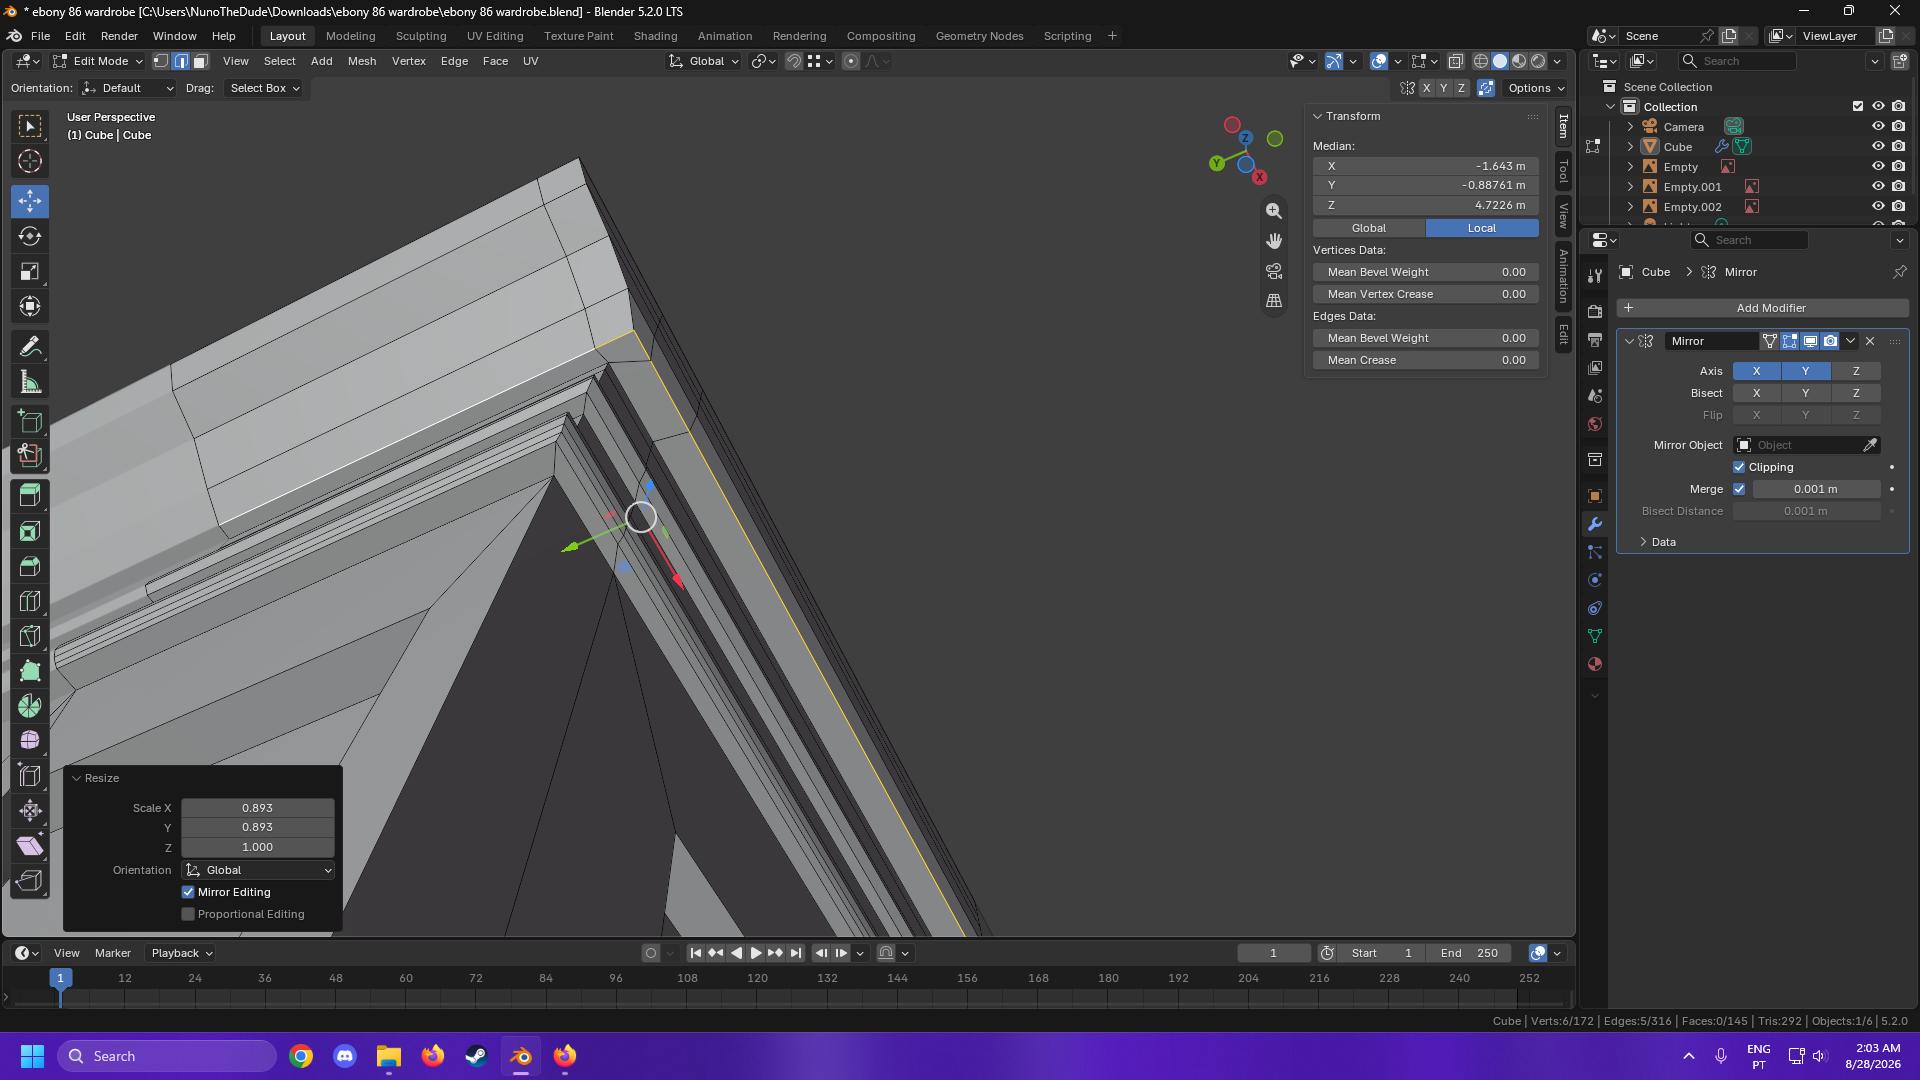The width and height of the screenshot is (1920, 1080).
Task: Switch perspective/orthographic with grid icon
Action: 1274,301
